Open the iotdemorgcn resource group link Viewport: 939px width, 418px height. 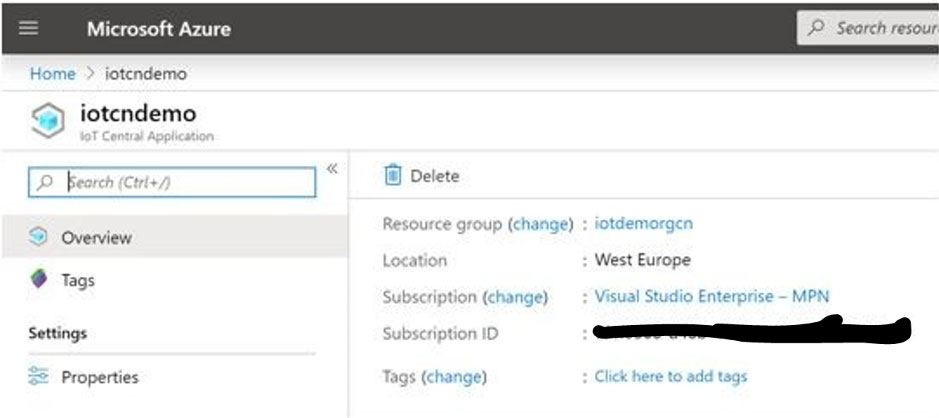tap(643, 224)
